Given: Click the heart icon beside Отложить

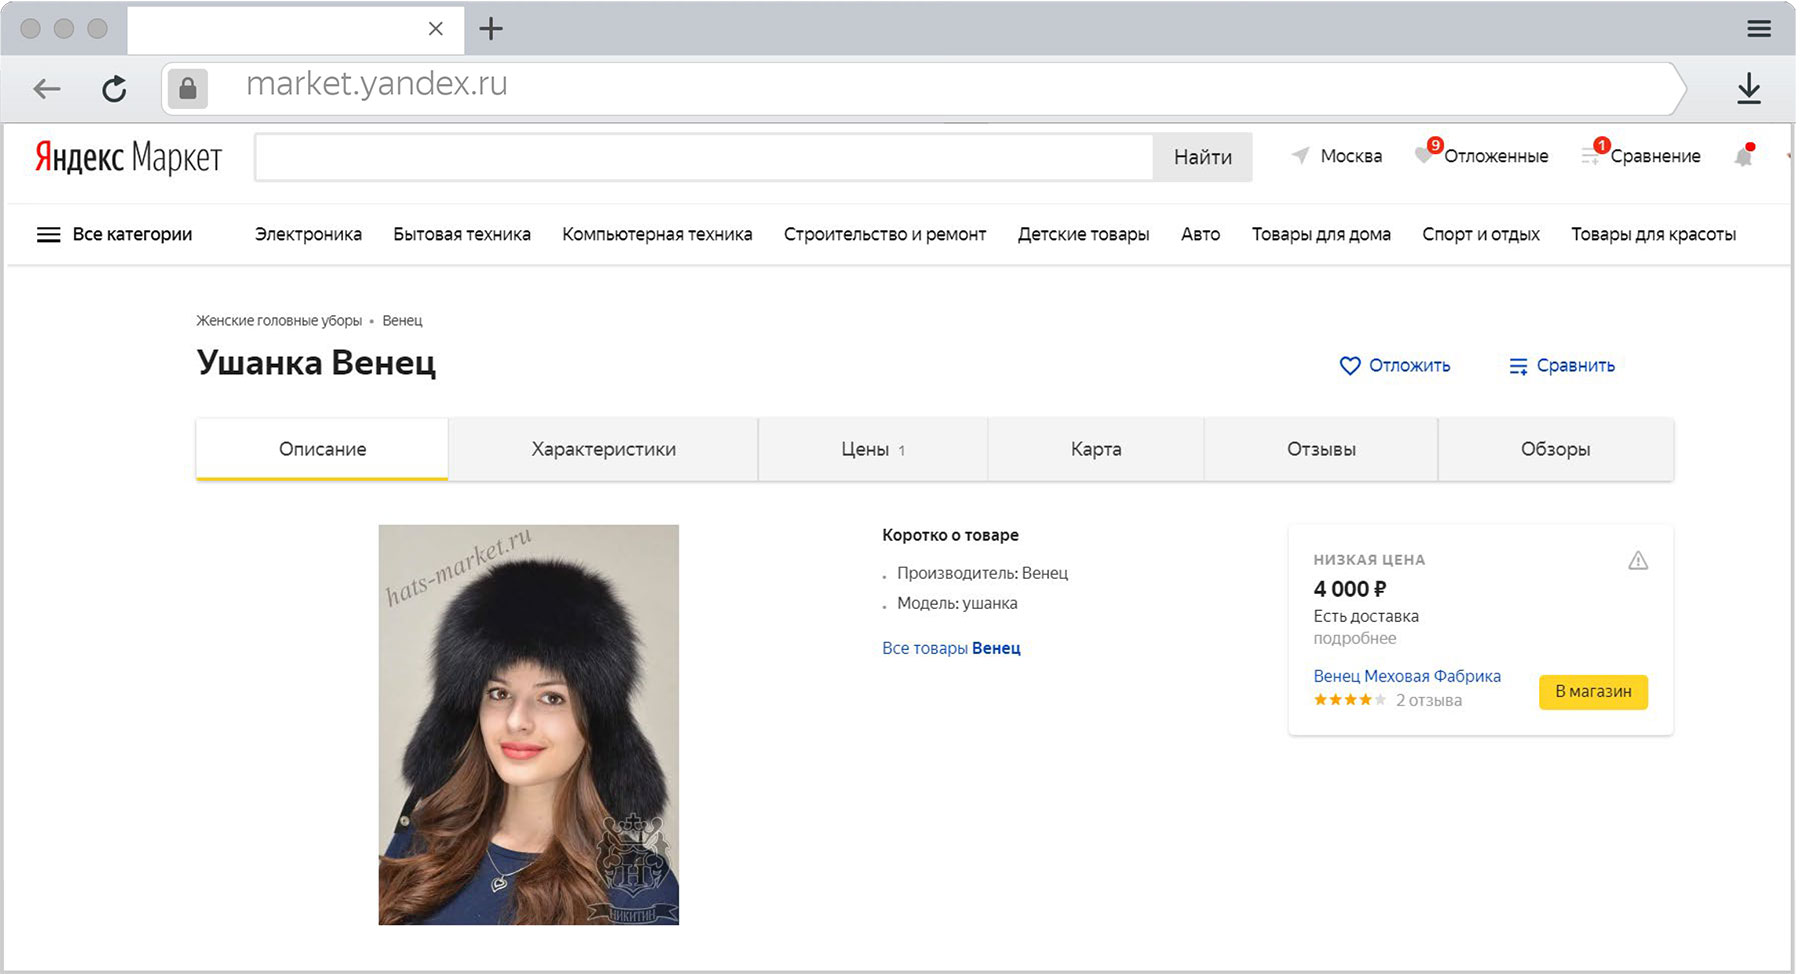Looking at the screenshot, I should (1350, 366).
